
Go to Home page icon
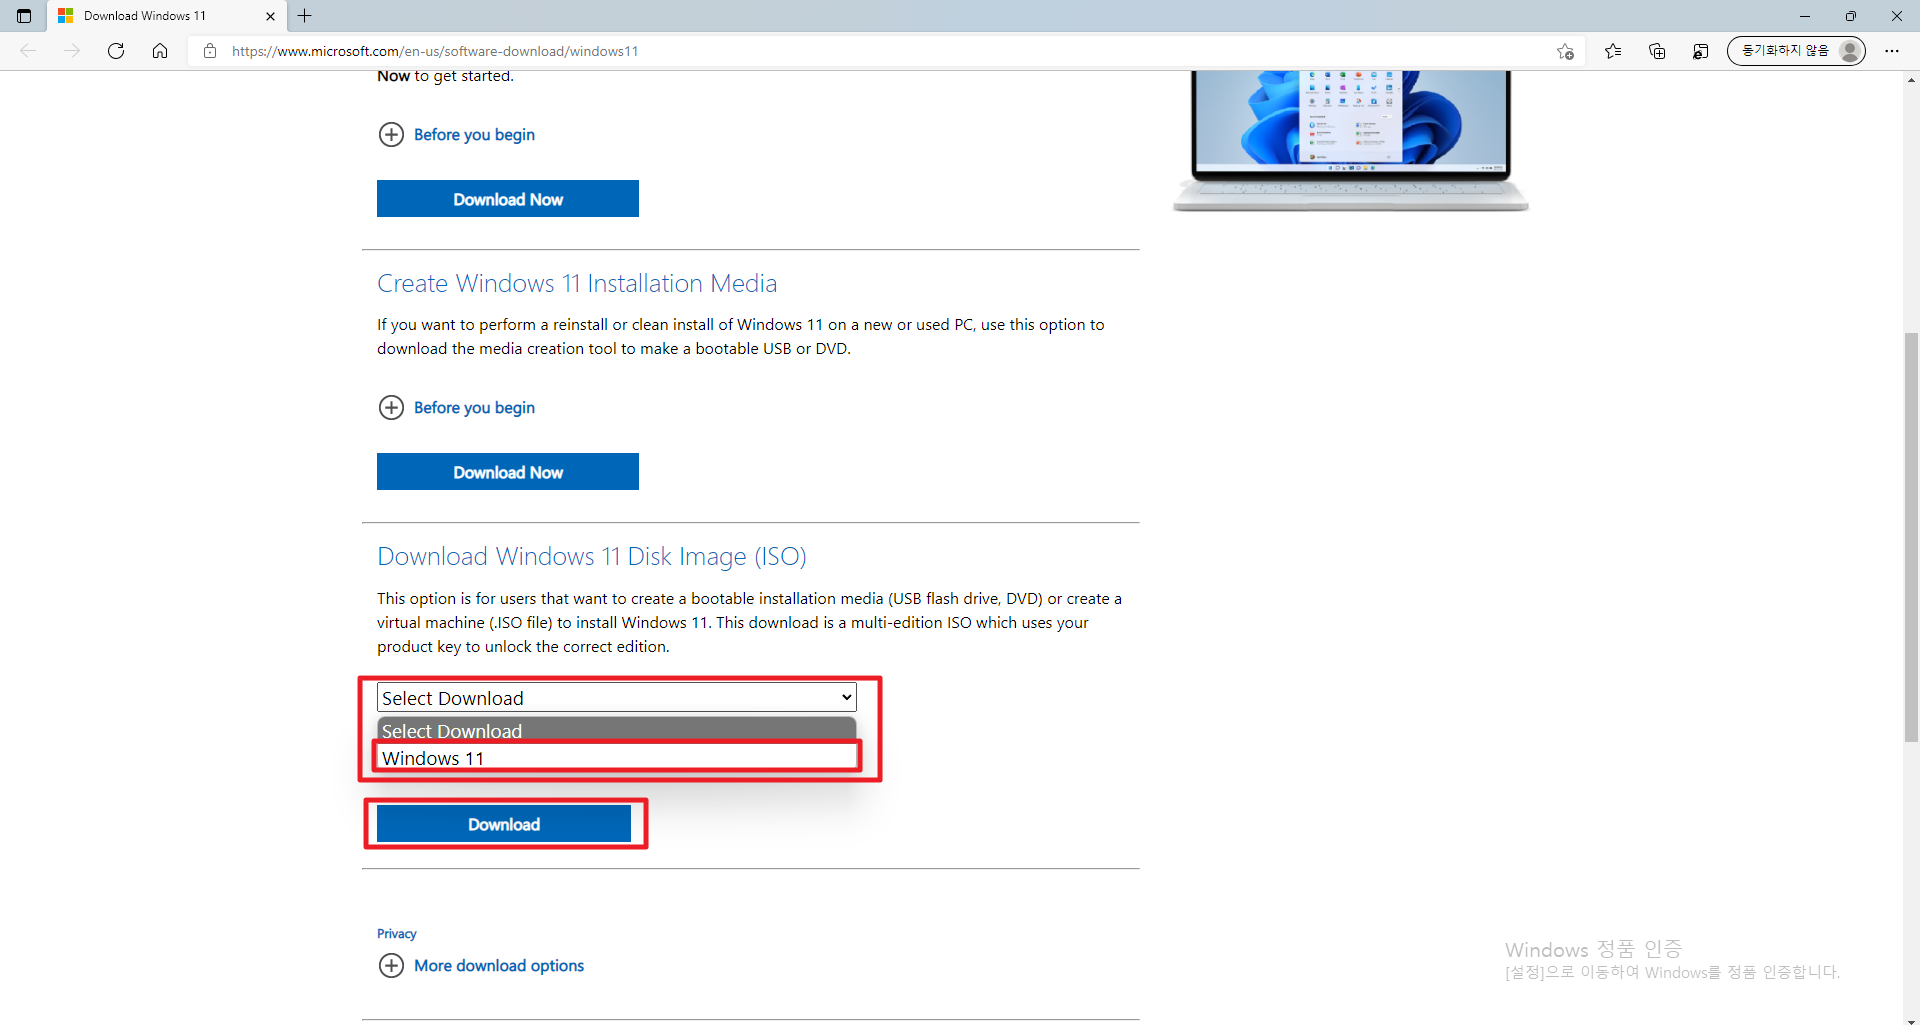tap(160, 51)
